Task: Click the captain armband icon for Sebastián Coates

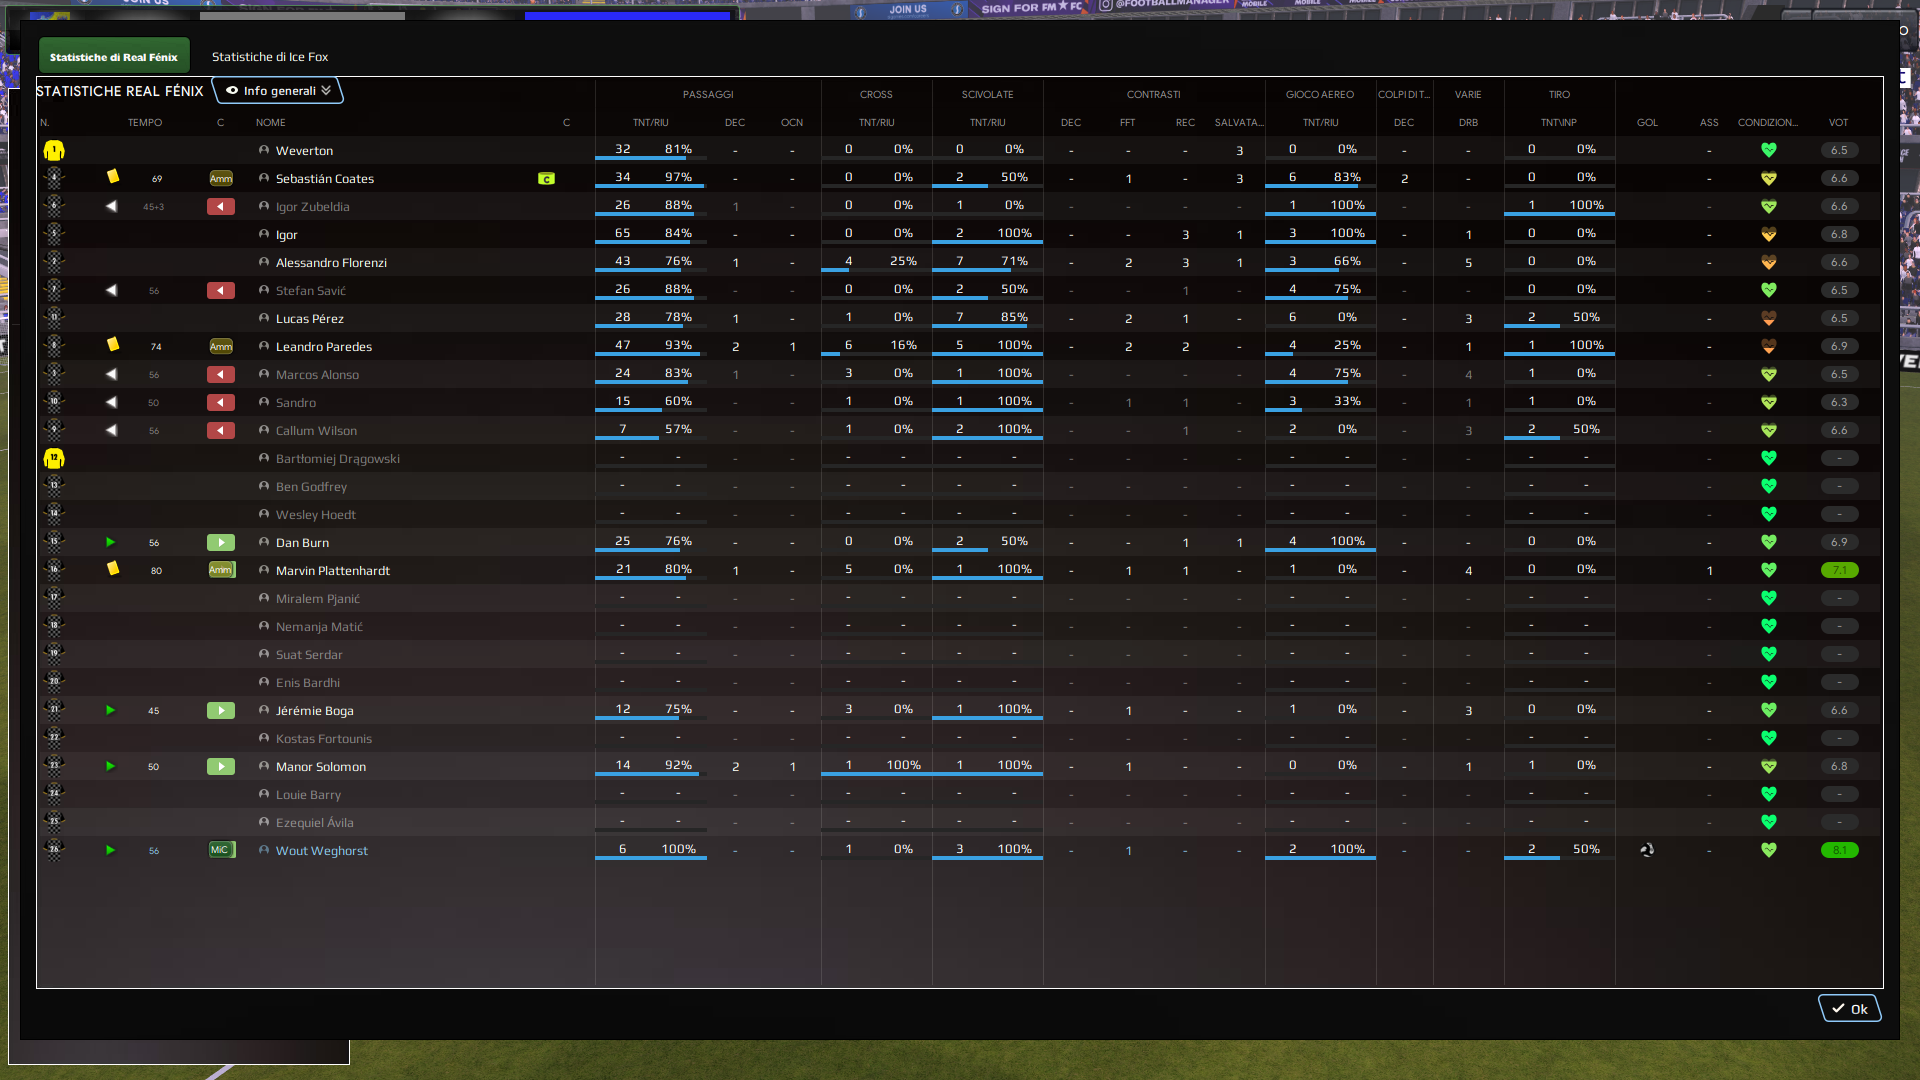Action: tap(546, 179)
